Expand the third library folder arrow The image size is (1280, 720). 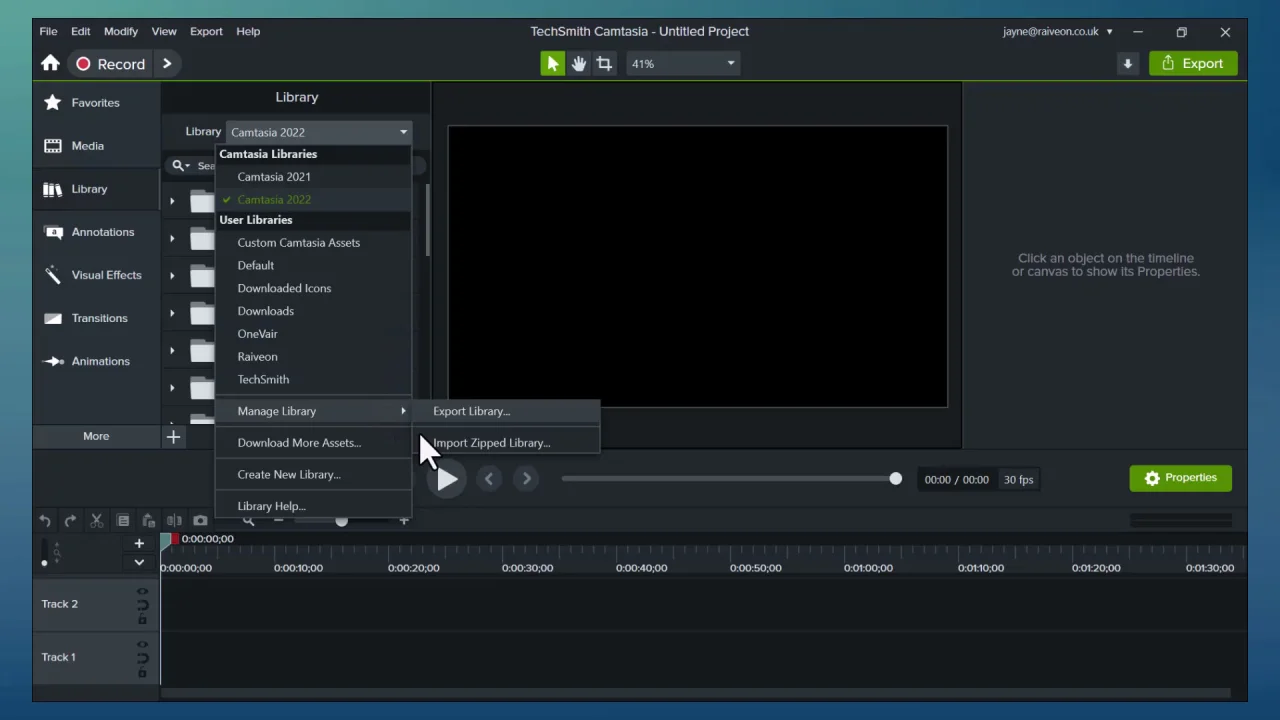[x=172, y=275]
